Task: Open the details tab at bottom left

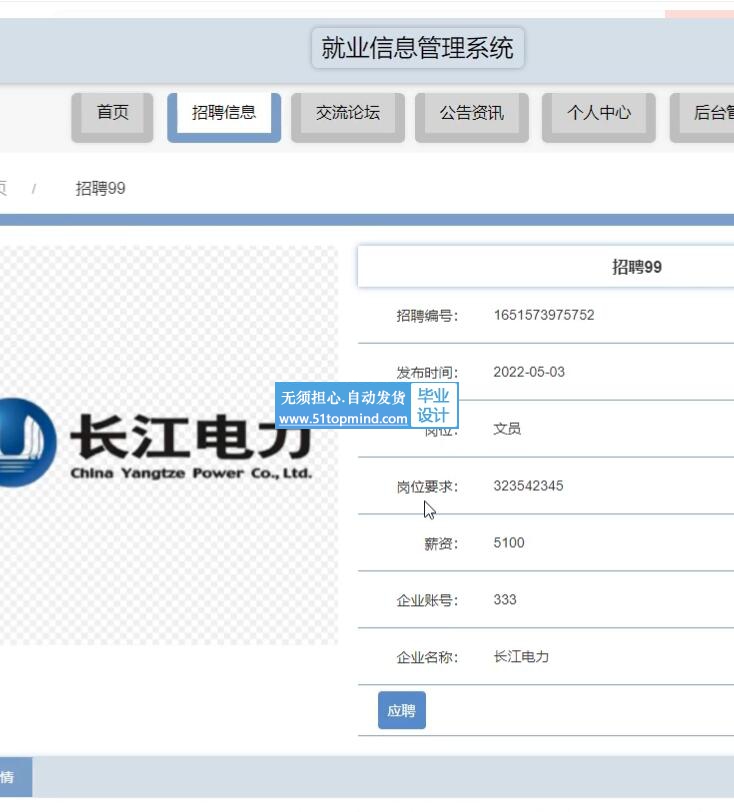Action: pos(16,777)
